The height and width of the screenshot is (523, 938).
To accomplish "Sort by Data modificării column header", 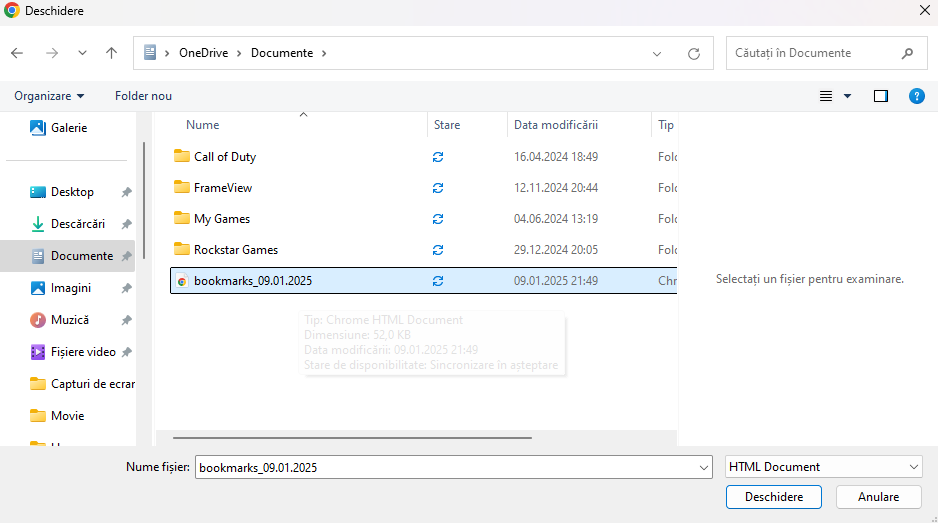I will click(x=555, y=125).
